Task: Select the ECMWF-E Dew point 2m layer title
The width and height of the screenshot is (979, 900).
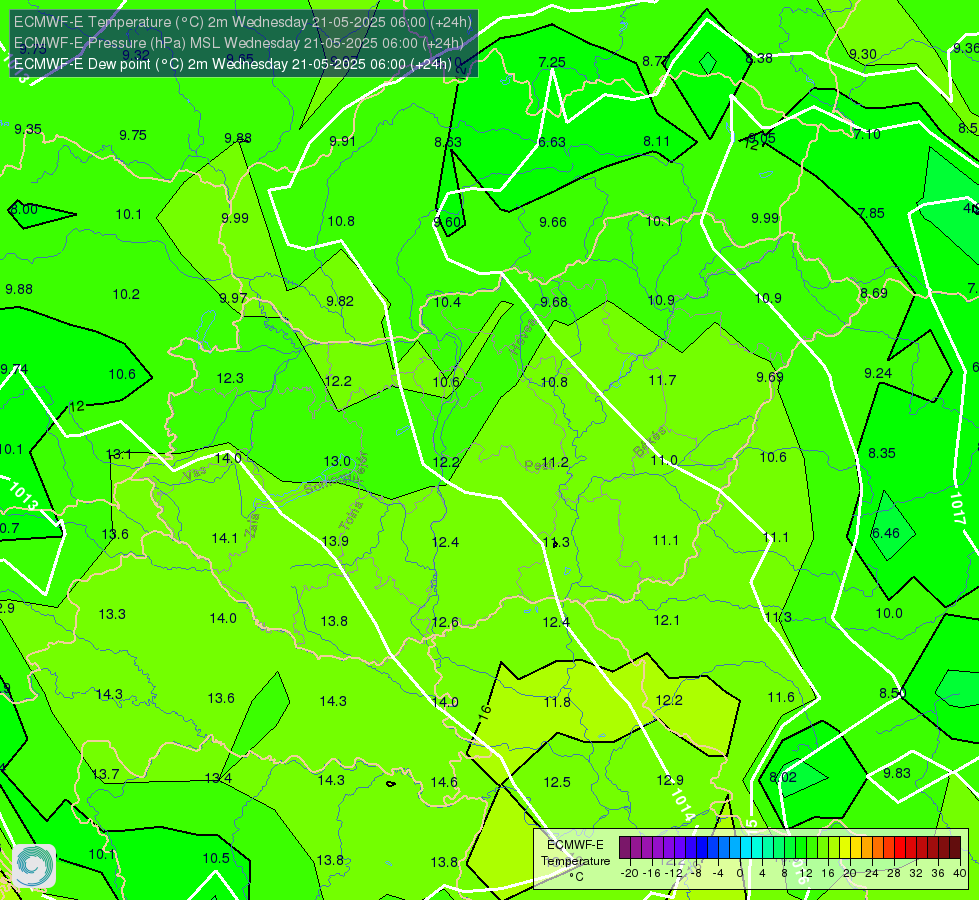Action: 233,64
